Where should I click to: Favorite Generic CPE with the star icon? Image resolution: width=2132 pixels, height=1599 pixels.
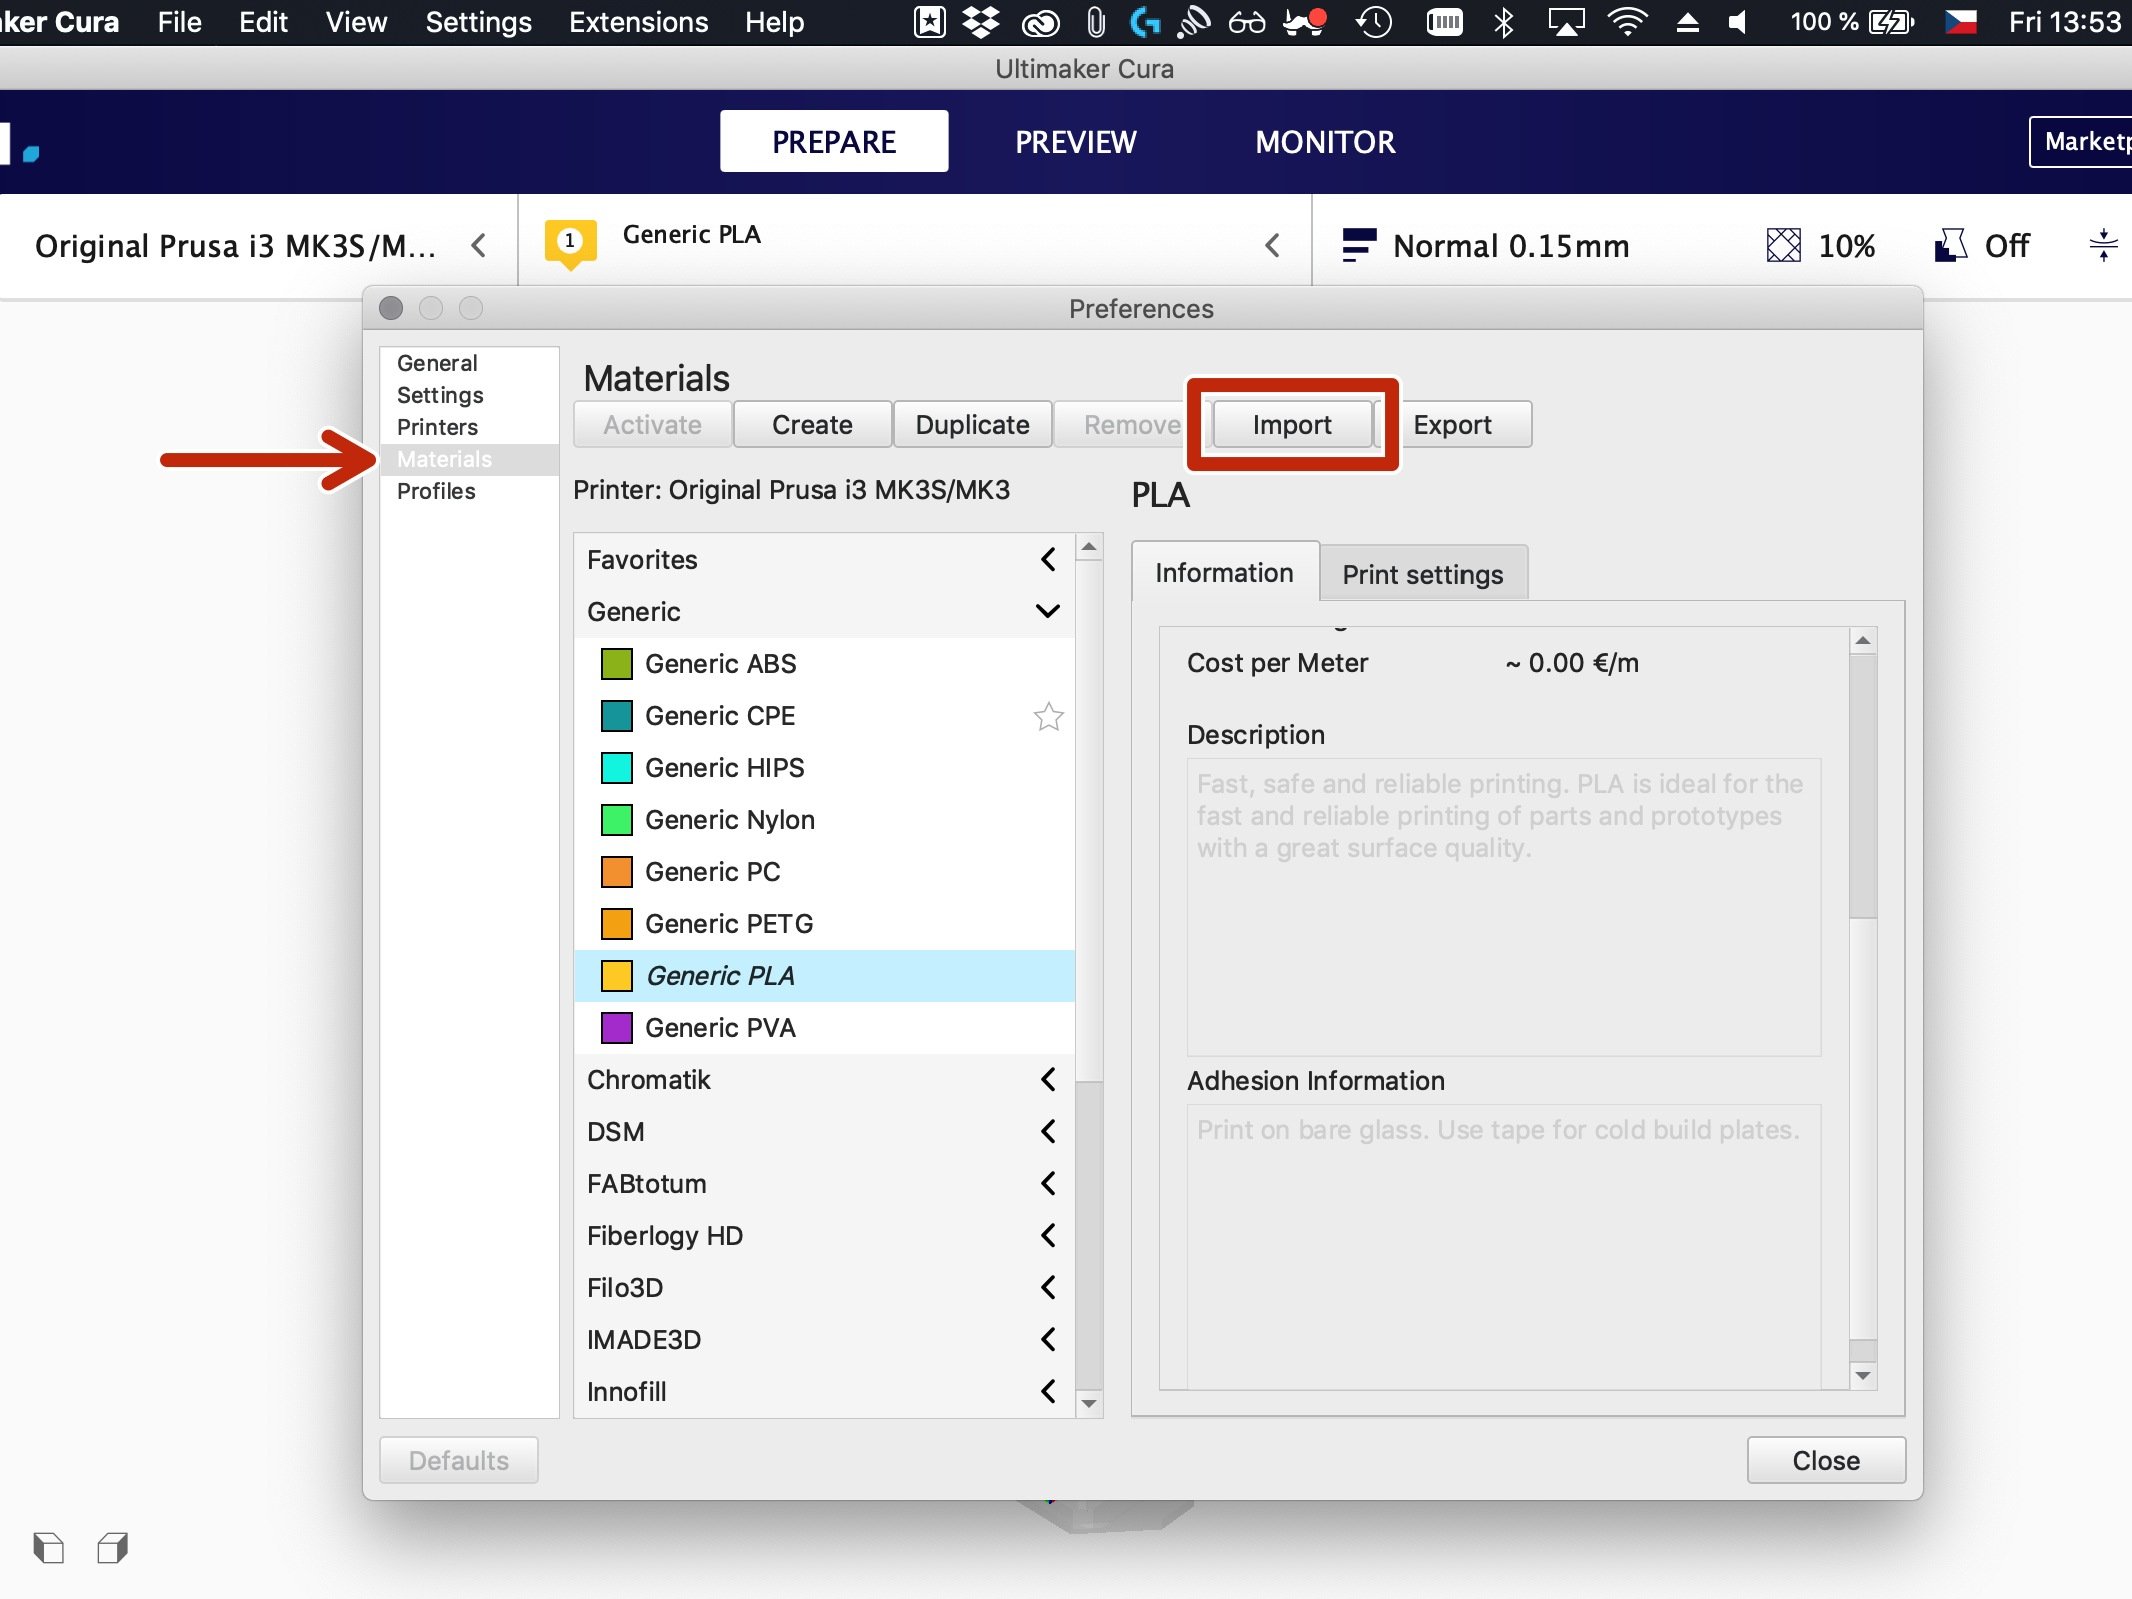[1048, 716]
